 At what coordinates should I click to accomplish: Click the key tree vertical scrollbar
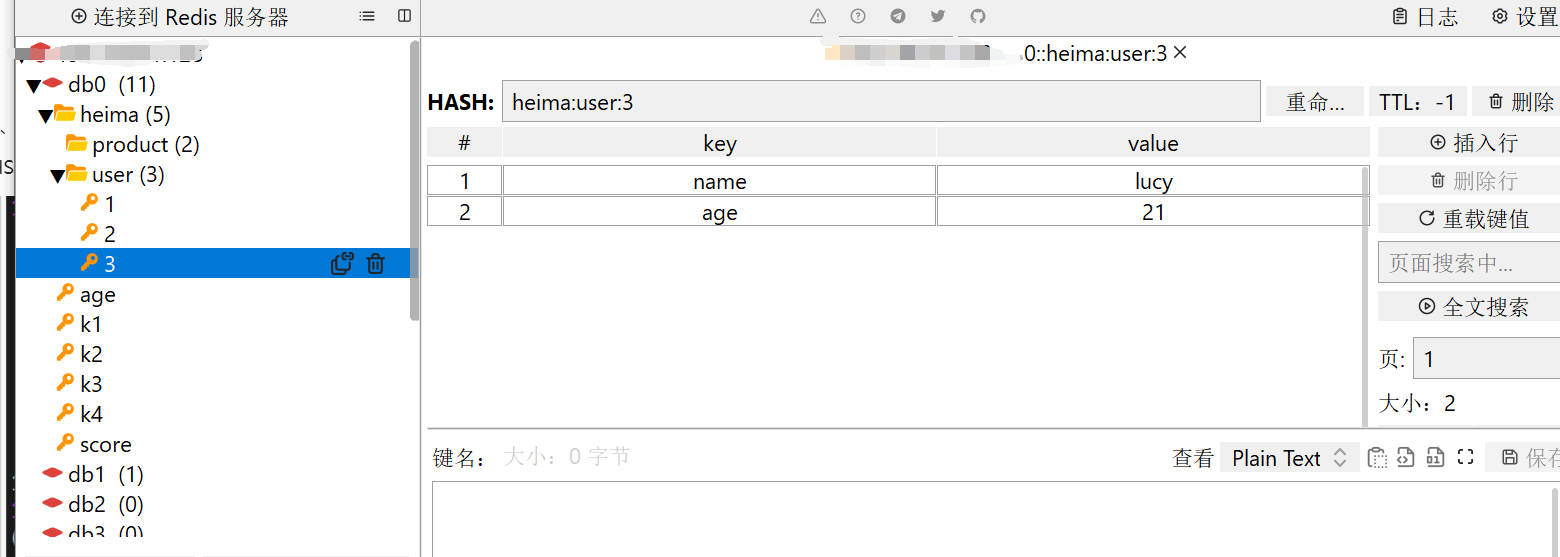tap(415, 180)
